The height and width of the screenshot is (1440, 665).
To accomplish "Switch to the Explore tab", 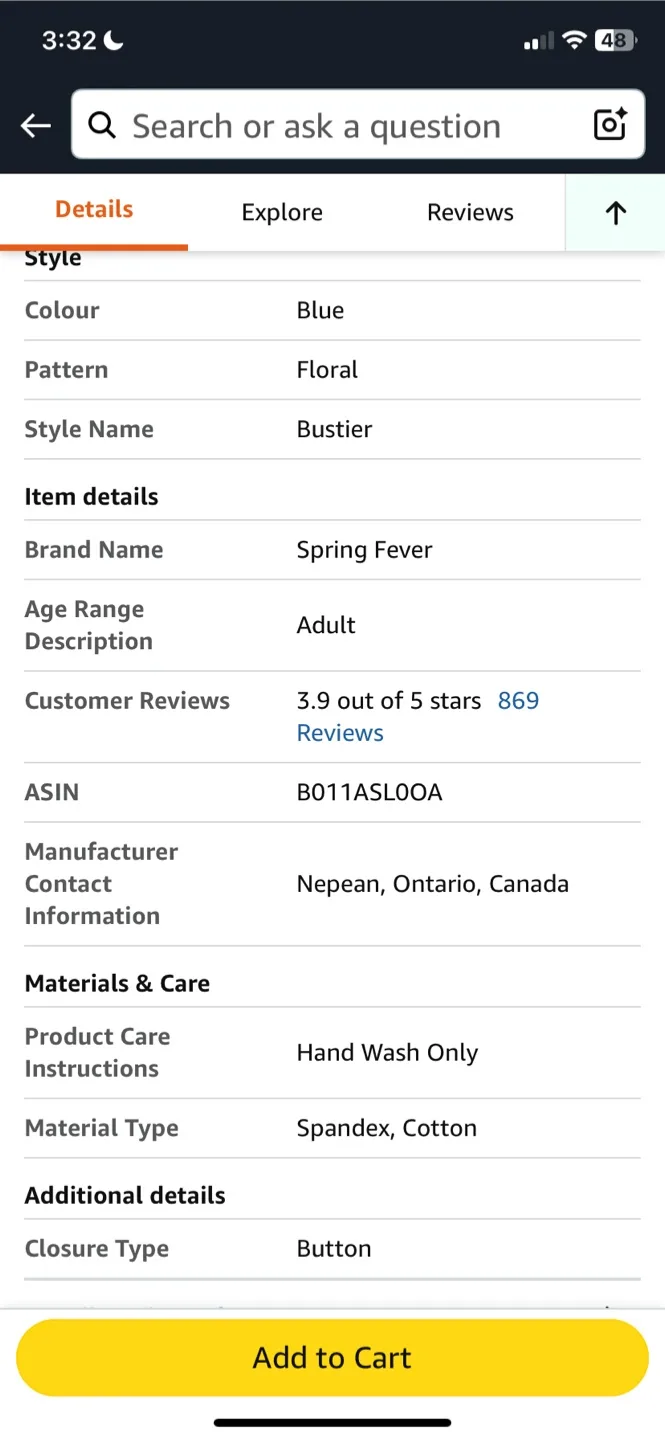I will tap(282, 212).
